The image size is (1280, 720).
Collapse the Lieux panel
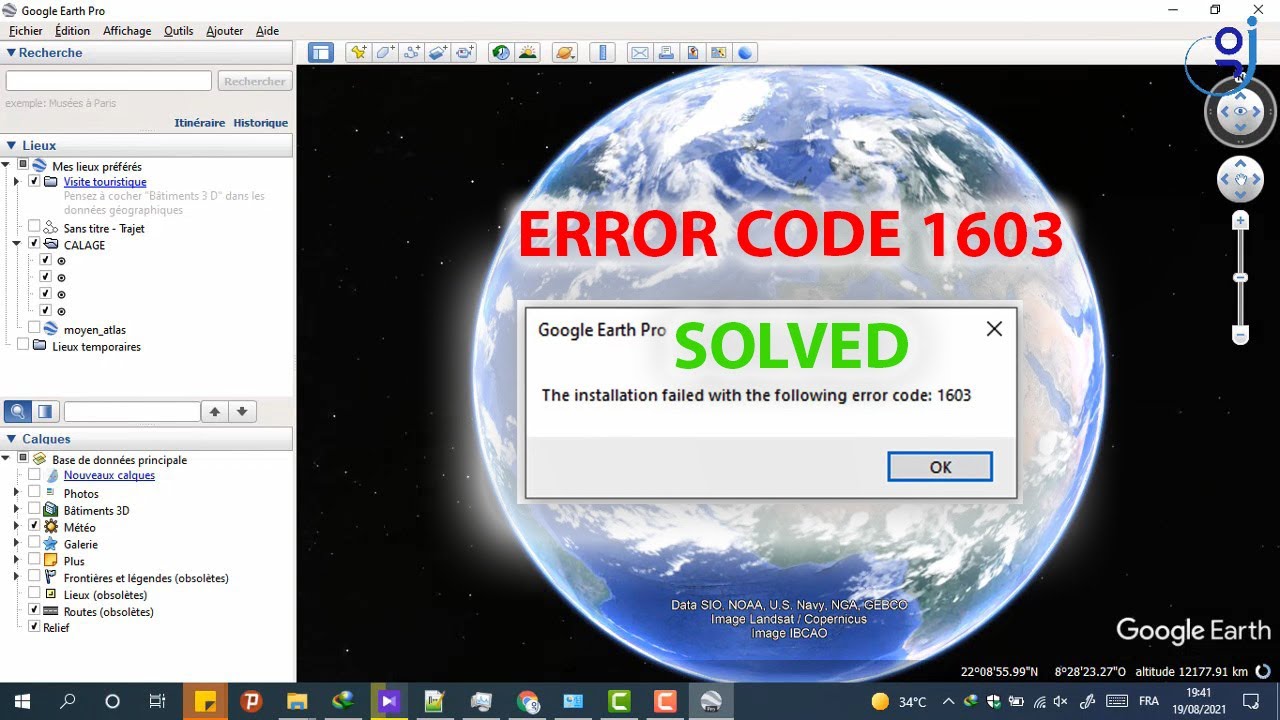coord(11,145)
